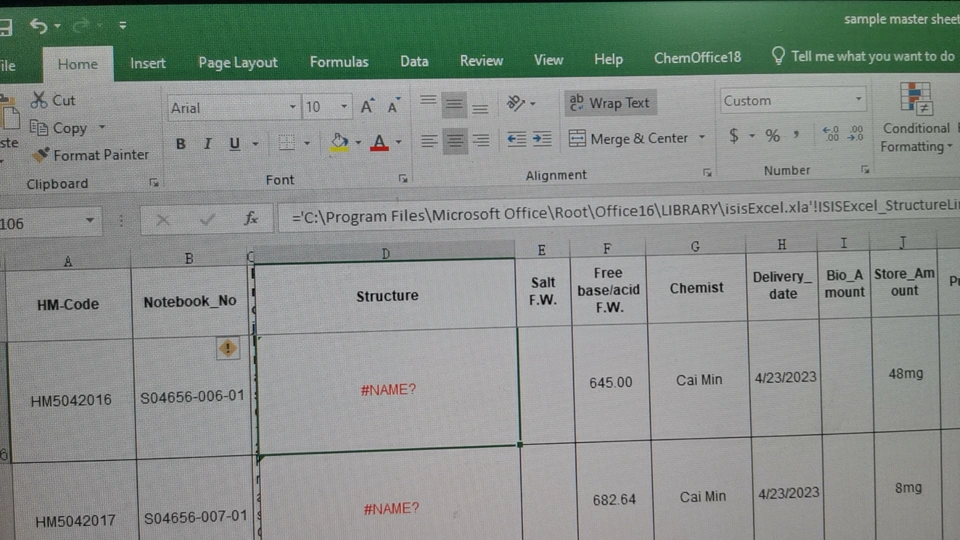The height and width of the screenshot is (540, 960).
Task: Click the Format Painter brush icon
Action: (x=40, y=155)
